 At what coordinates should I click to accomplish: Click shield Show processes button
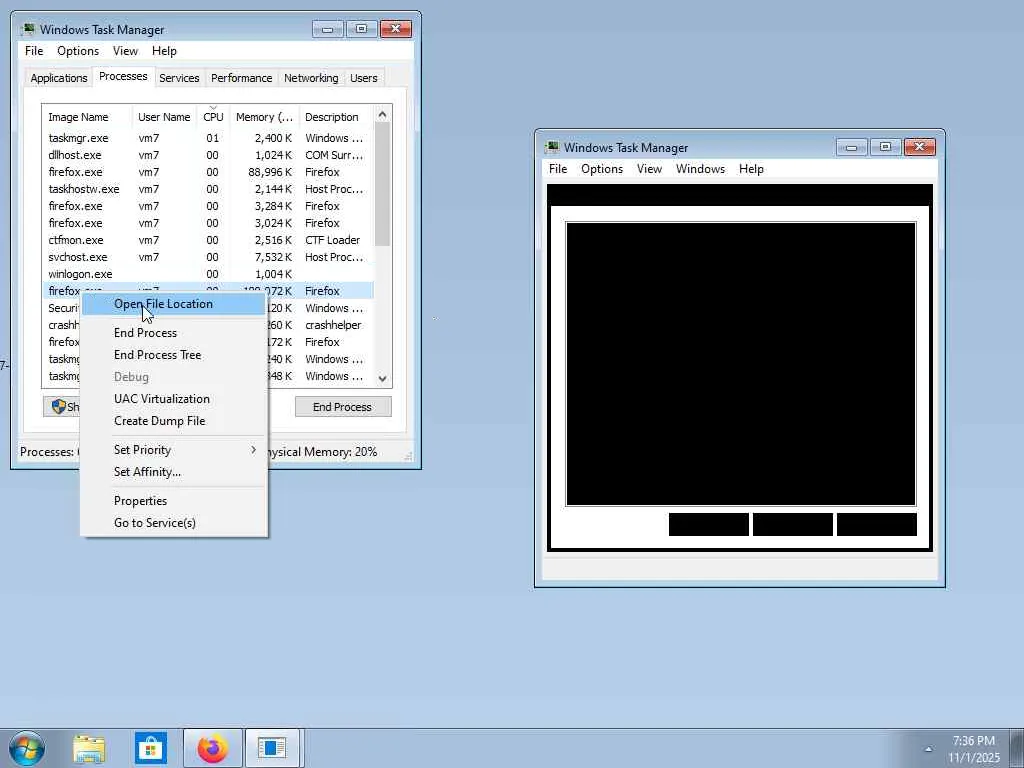(x=61, y=407)
